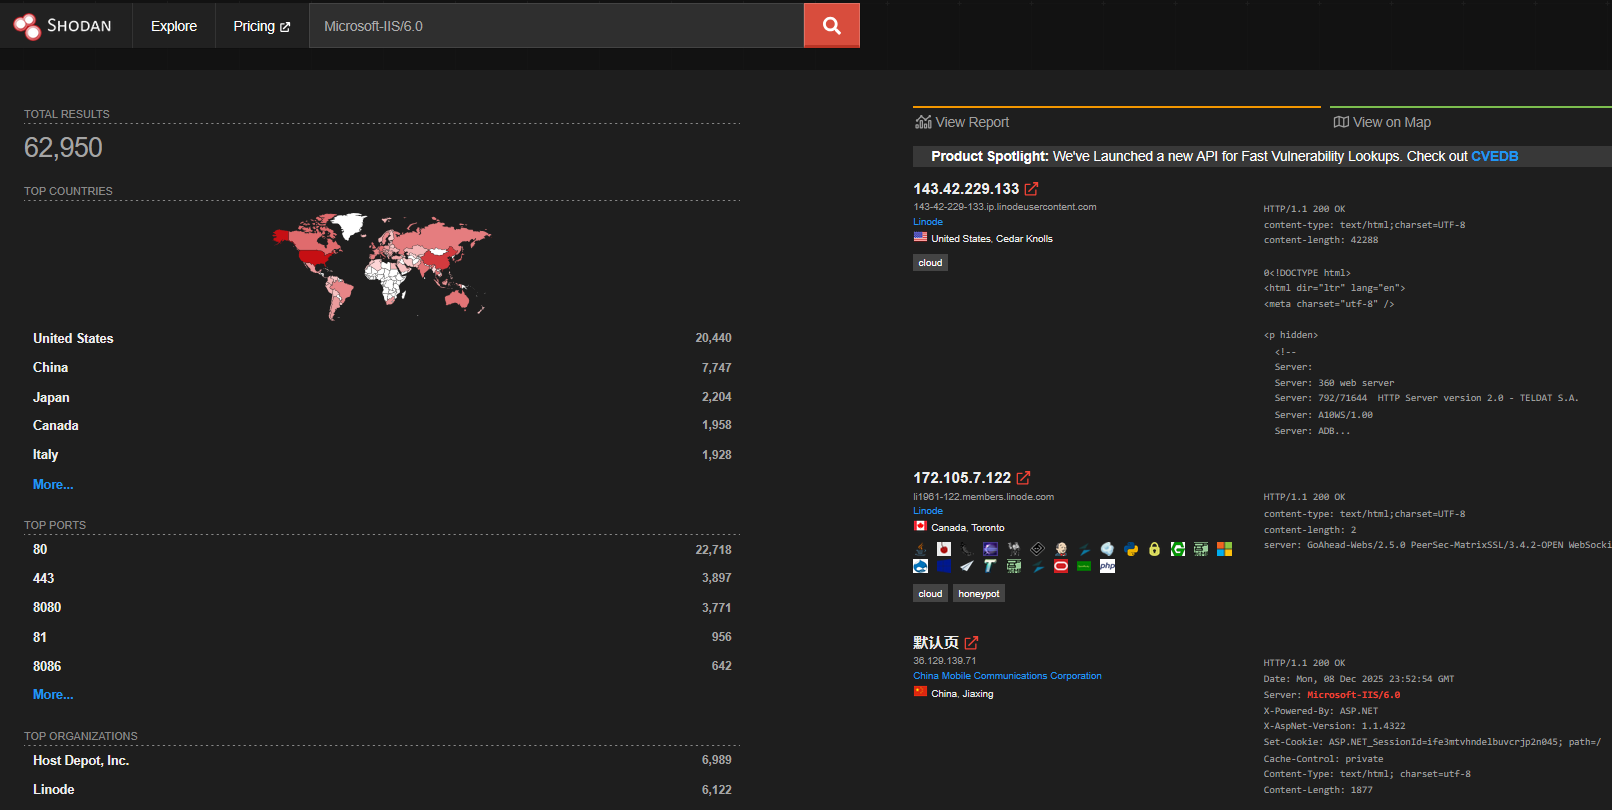Filter results by port 443
The image size is (1612, 810).
[x=44, y=578]
